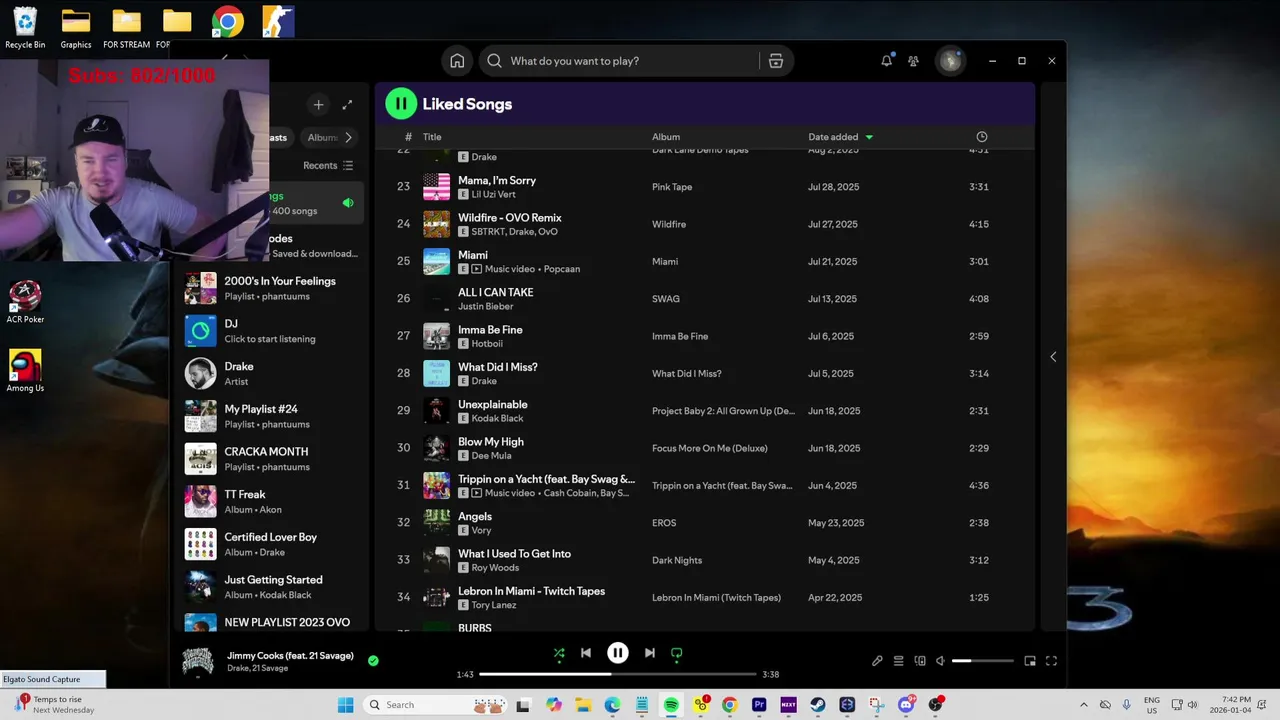Pause playback in the bottom player

pos(618,653)
